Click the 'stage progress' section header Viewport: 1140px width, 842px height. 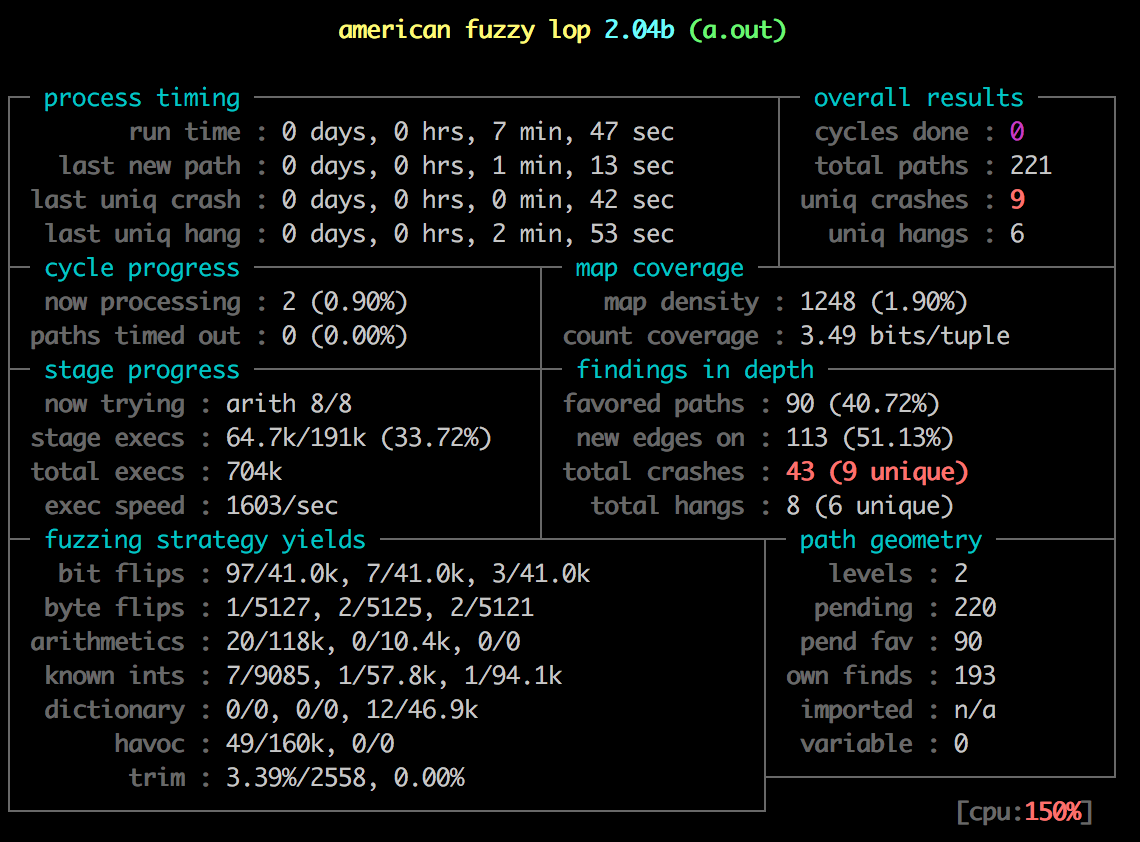[142, 371]
